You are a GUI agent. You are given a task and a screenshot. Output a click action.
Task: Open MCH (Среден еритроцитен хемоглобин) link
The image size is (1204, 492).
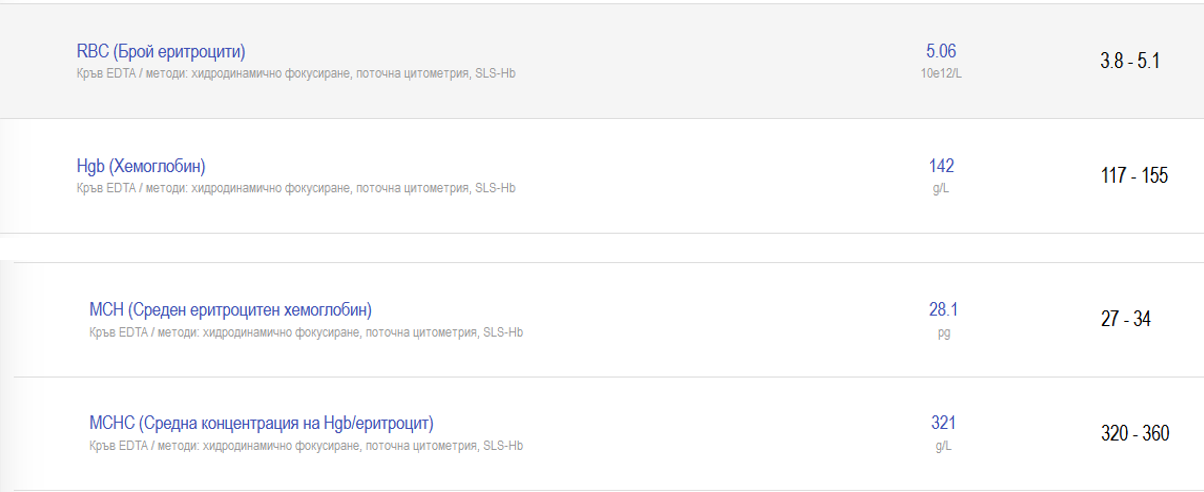[230, 310]
